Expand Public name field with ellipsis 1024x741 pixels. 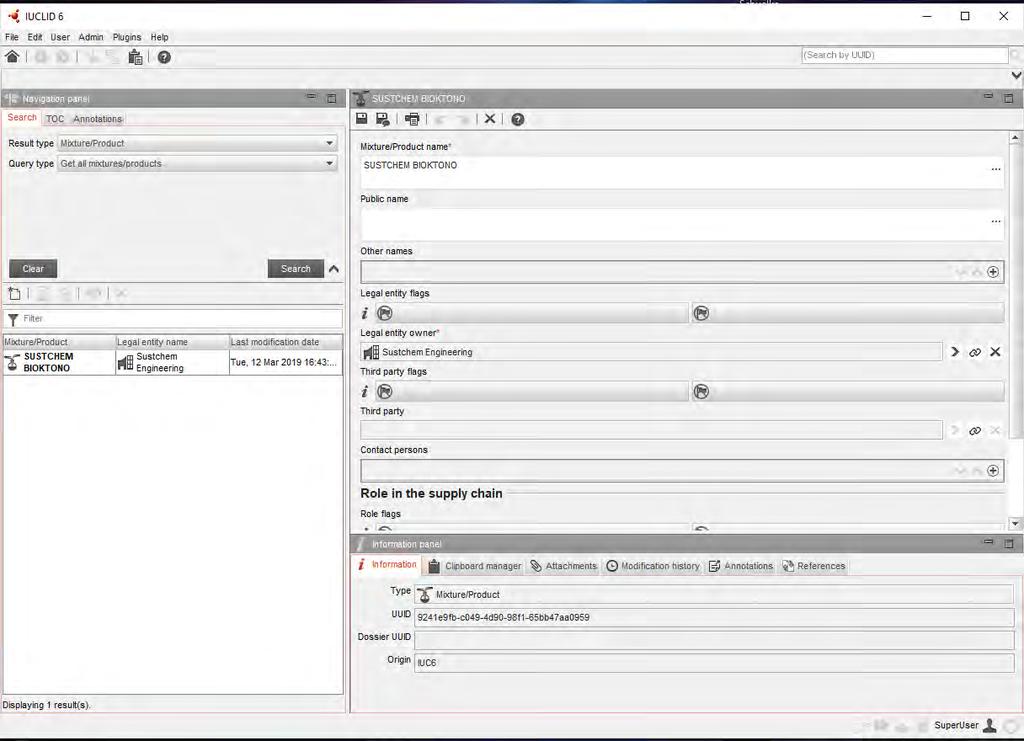click(x=995, y=221)
